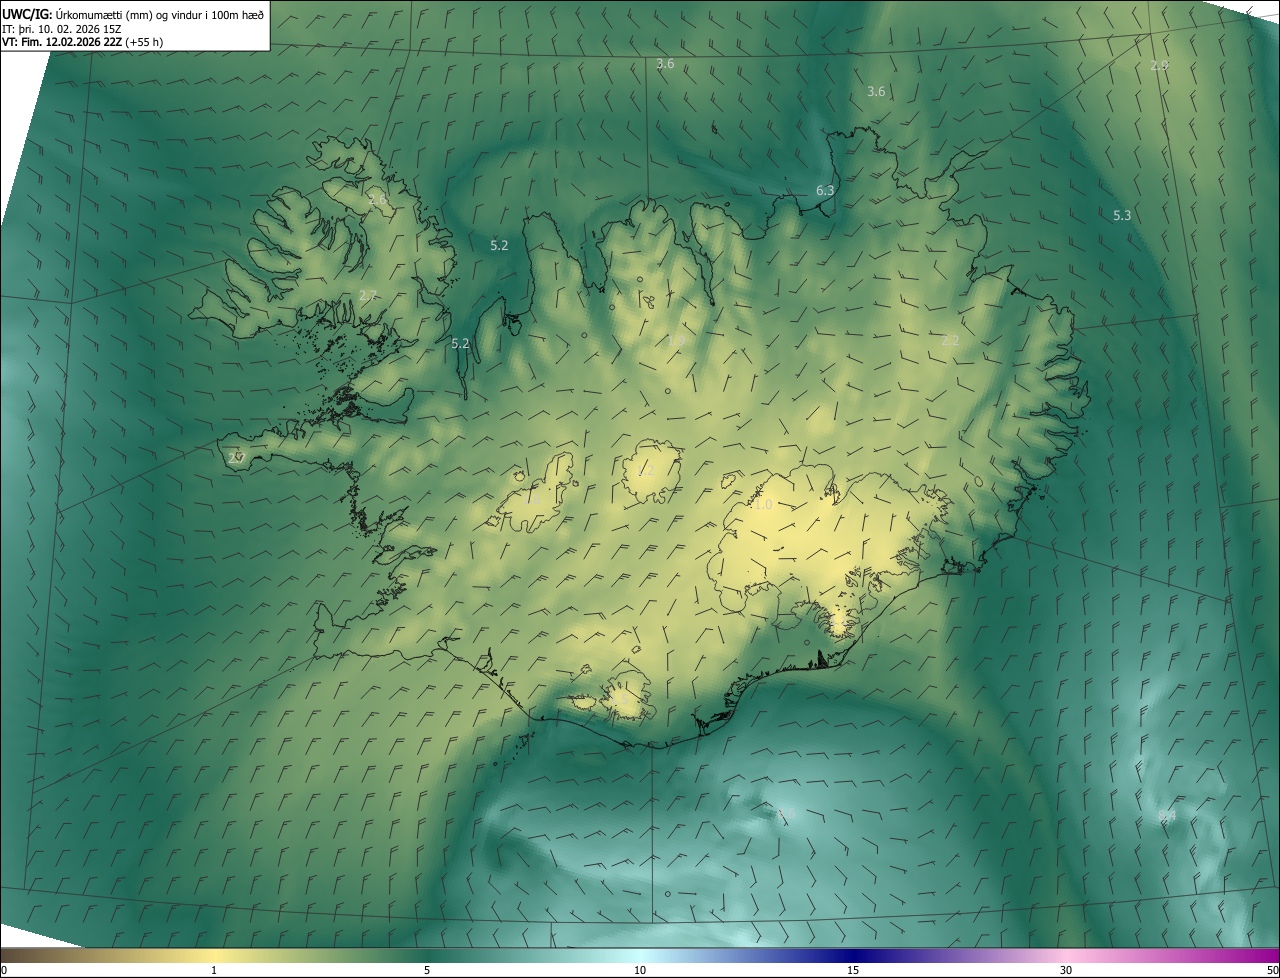The height and width of the screenshot is (978, 1280).
Task: Click the title "Úrkomumætti (mm) og vindur í 100m hæð"
Action: 159,13
